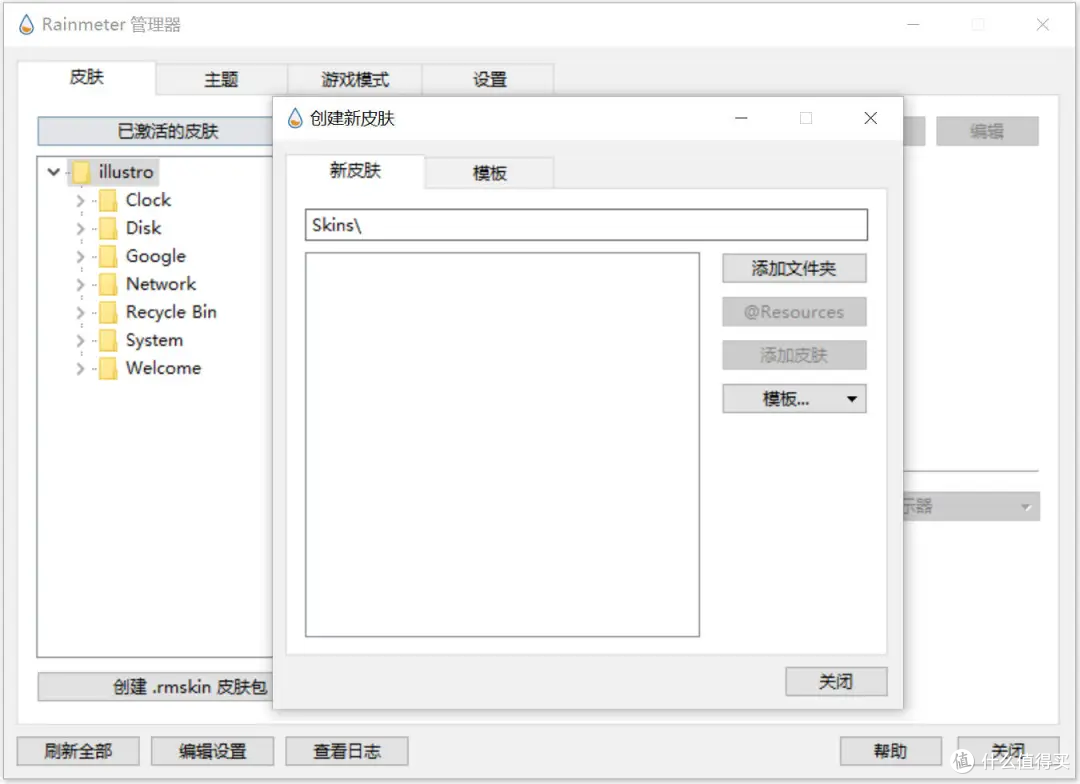The image size is (1080, 784).
Task: Open the 模板... dropdown button
Action: [794, 399]
